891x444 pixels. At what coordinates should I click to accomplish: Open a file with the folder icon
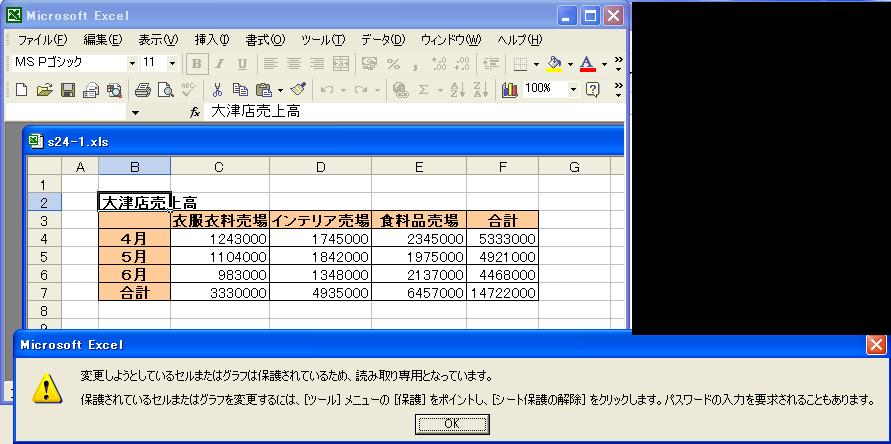[44, 89]
